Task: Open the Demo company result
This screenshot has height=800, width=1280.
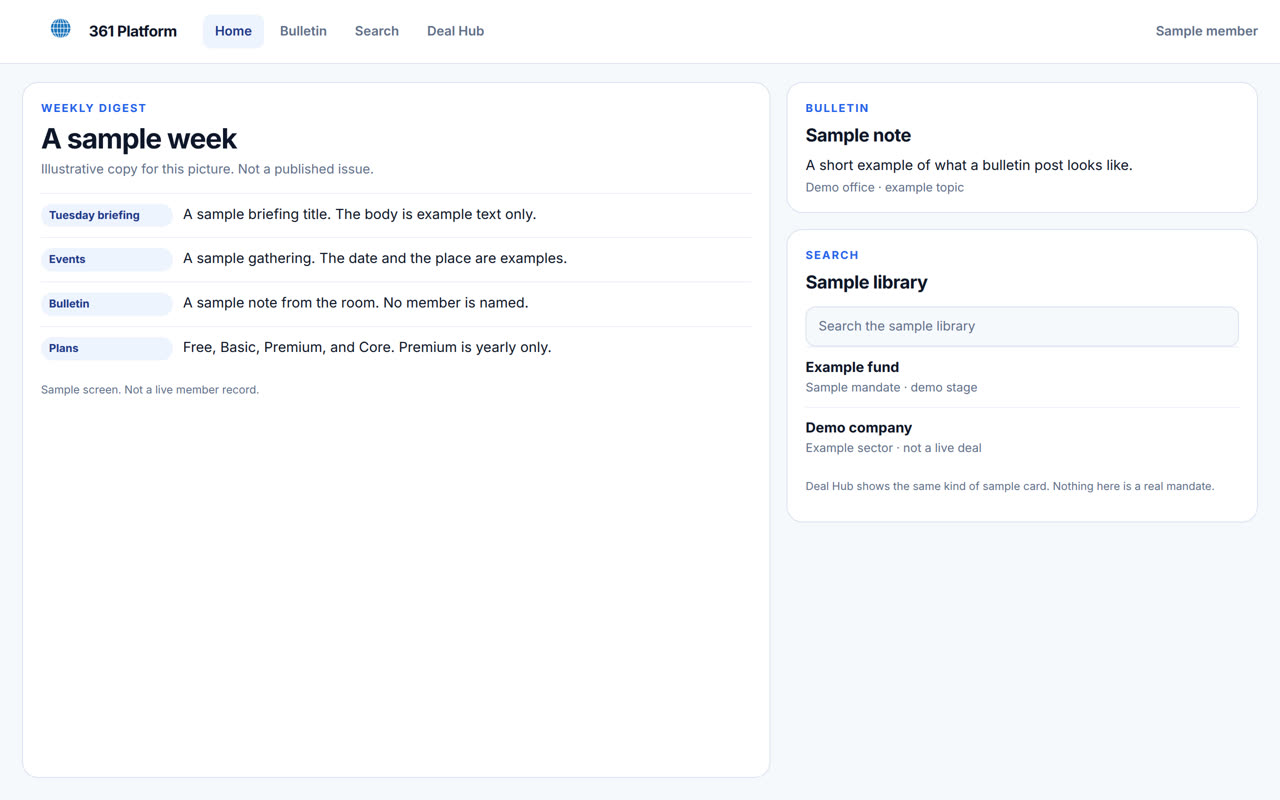Action: (x=859, y=427)
